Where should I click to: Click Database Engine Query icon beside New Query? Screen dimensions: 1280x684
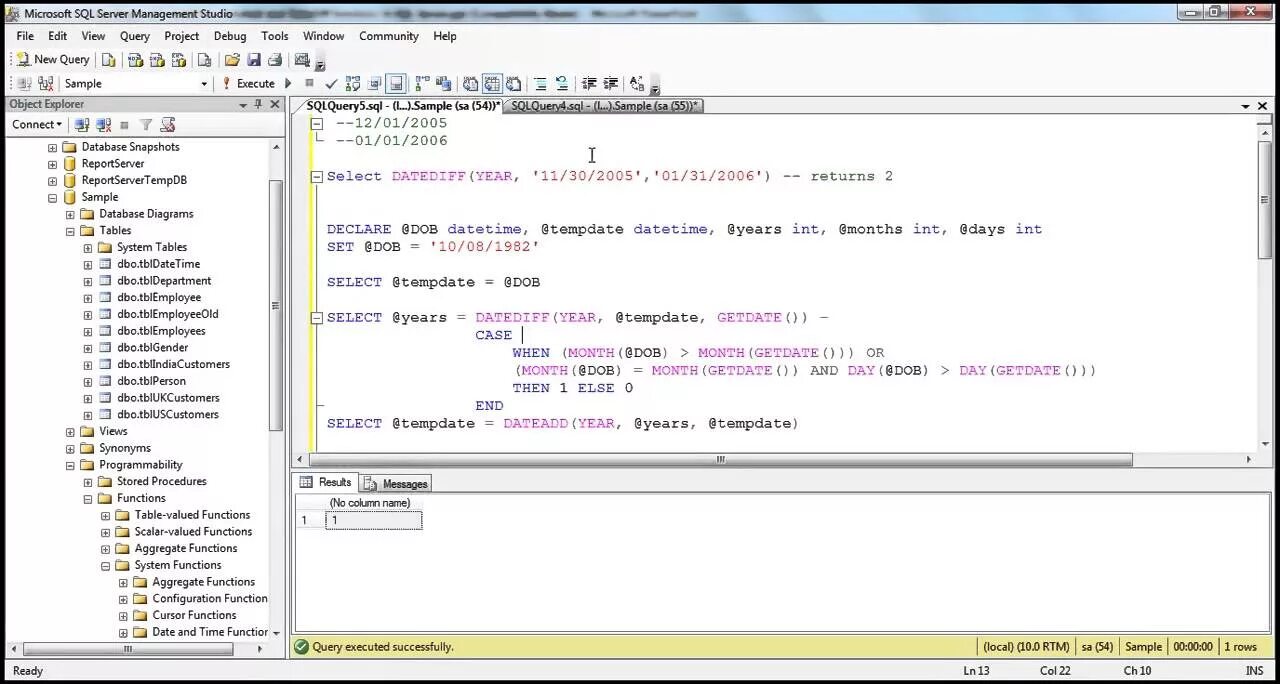click(109, 60)
